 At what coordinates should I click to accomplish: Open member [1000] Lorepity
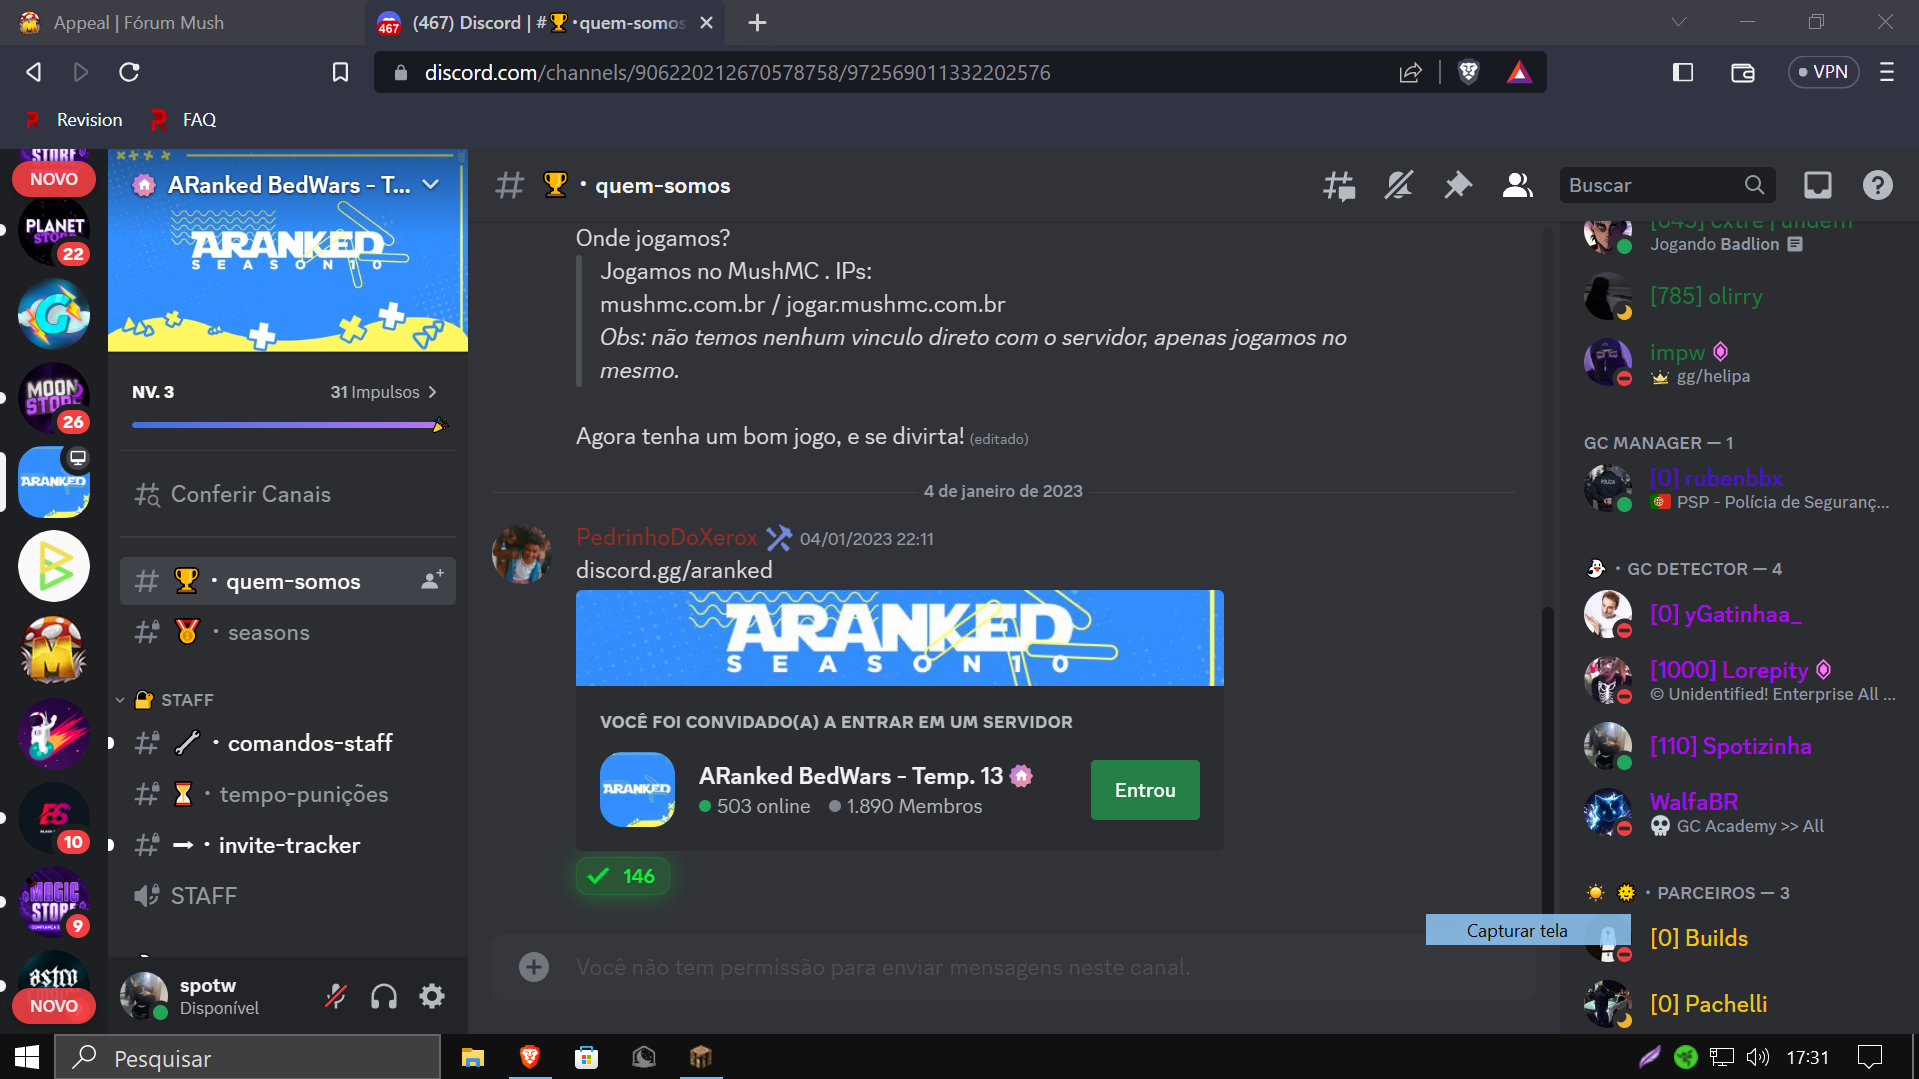click(x=1737, y=681)
